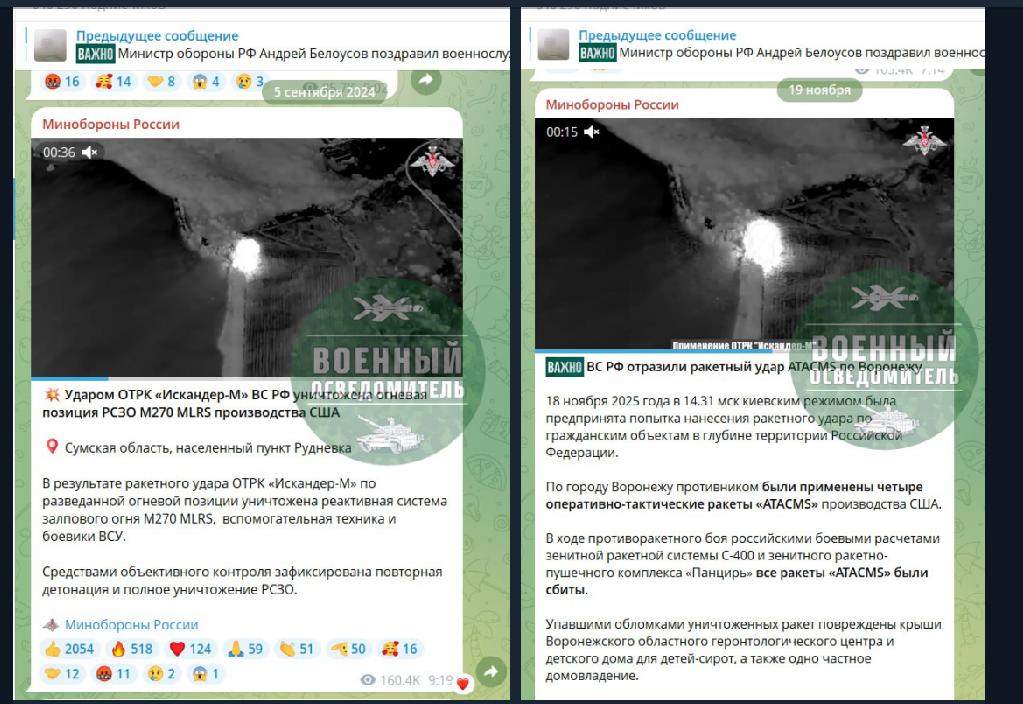Click the 14 hearts-face reaction on the earlier message
This screenshot has width=1023, height=704.
click(x=114, y=82)
